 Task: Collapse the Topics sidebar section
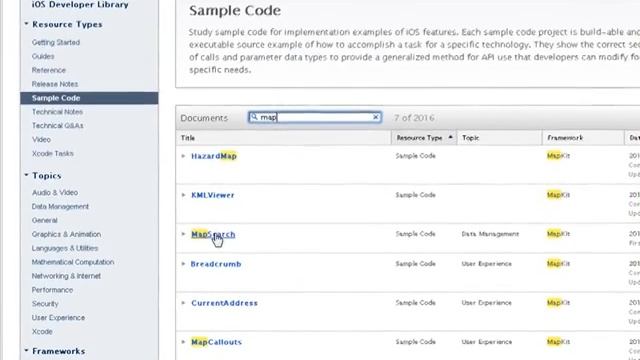27,175
